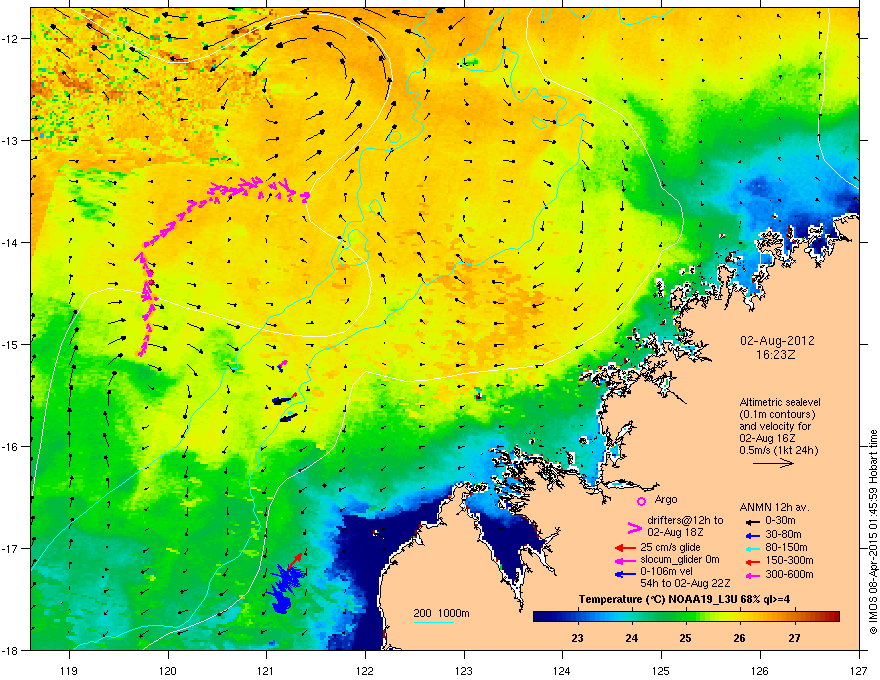Image resolution: width=880 pixels, height=680 pixels.
Task: Click longitude label 127 on bottom axis
Action: pos(859,670)
